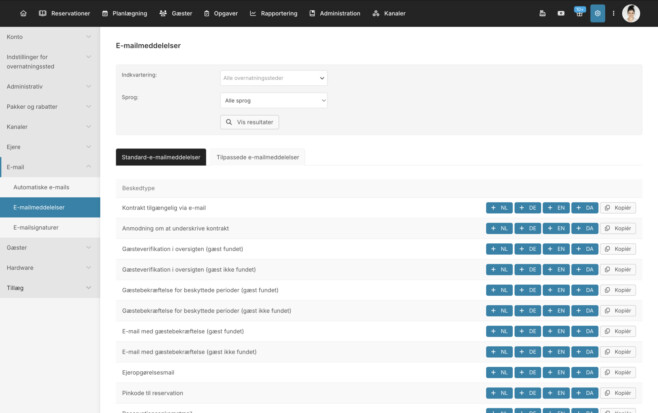The height and width of the screenshot is (413, 658).
Task: Add NL for Kontrakt tilgængelig via e-mail
Action: click(499, 208)
